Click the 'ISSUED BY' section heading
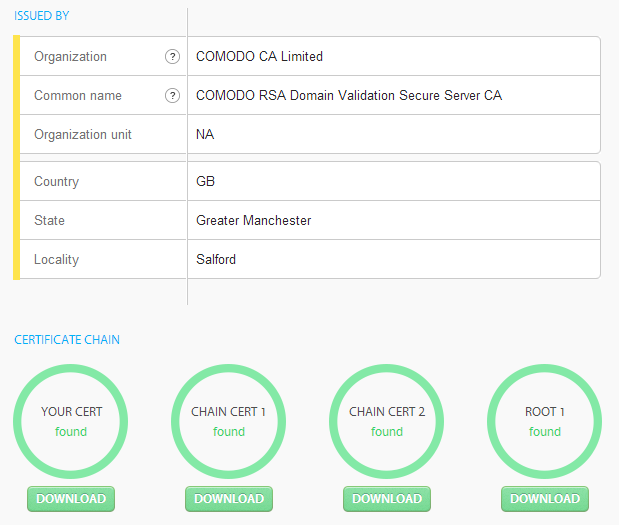Screen dimensions: 619x525 click(x=41, y=16)
